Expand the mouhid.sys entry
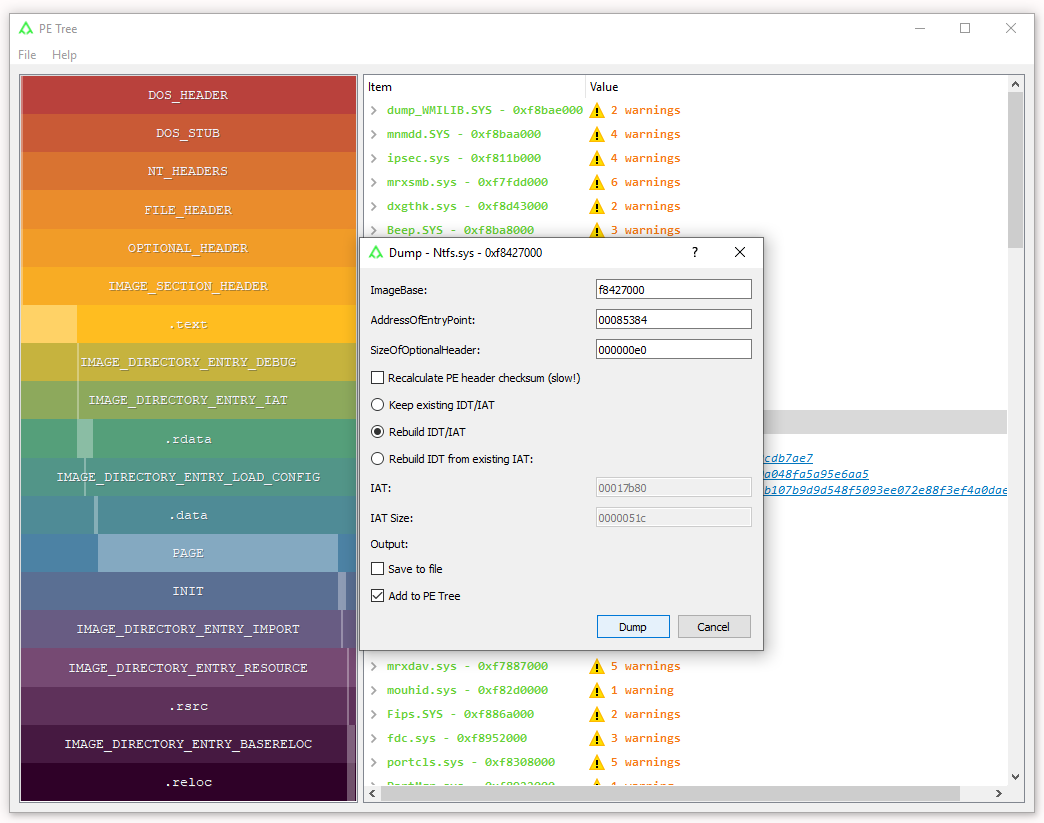1044x823 pixels. click(374, 690)
